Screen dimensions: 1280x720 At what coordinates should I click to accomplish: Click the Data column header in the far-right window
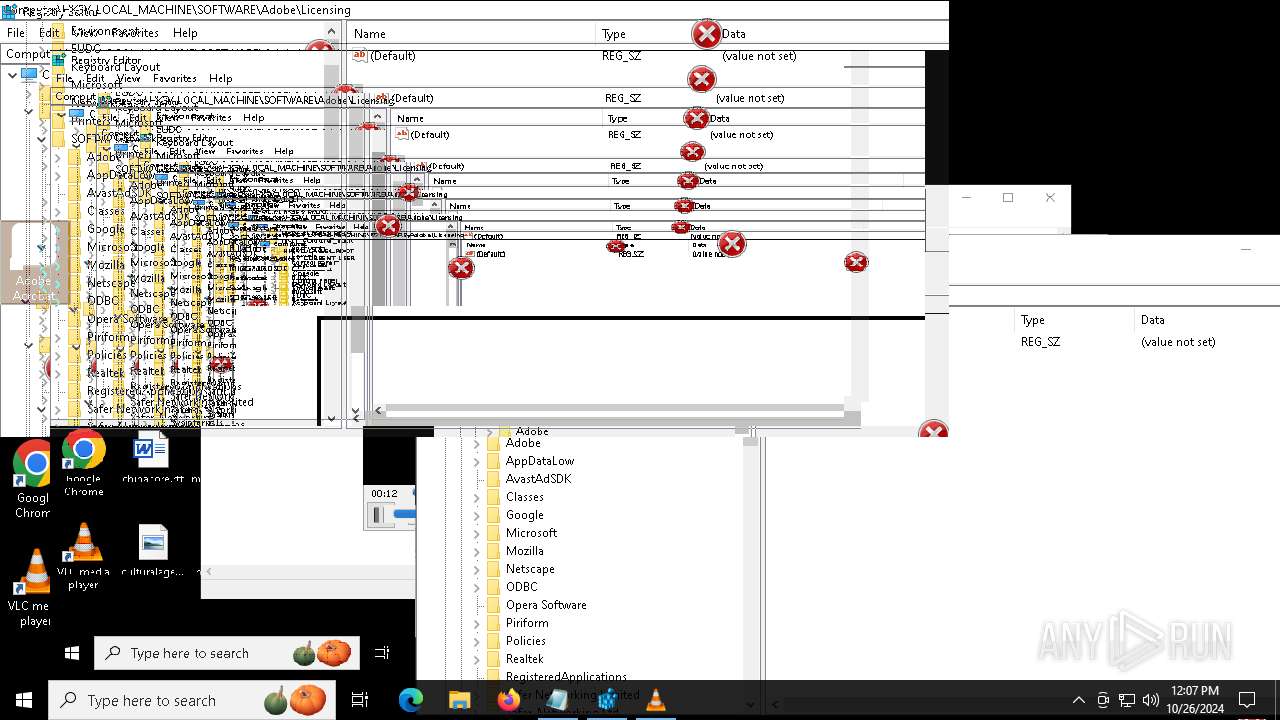click(x=1152, y=320)
